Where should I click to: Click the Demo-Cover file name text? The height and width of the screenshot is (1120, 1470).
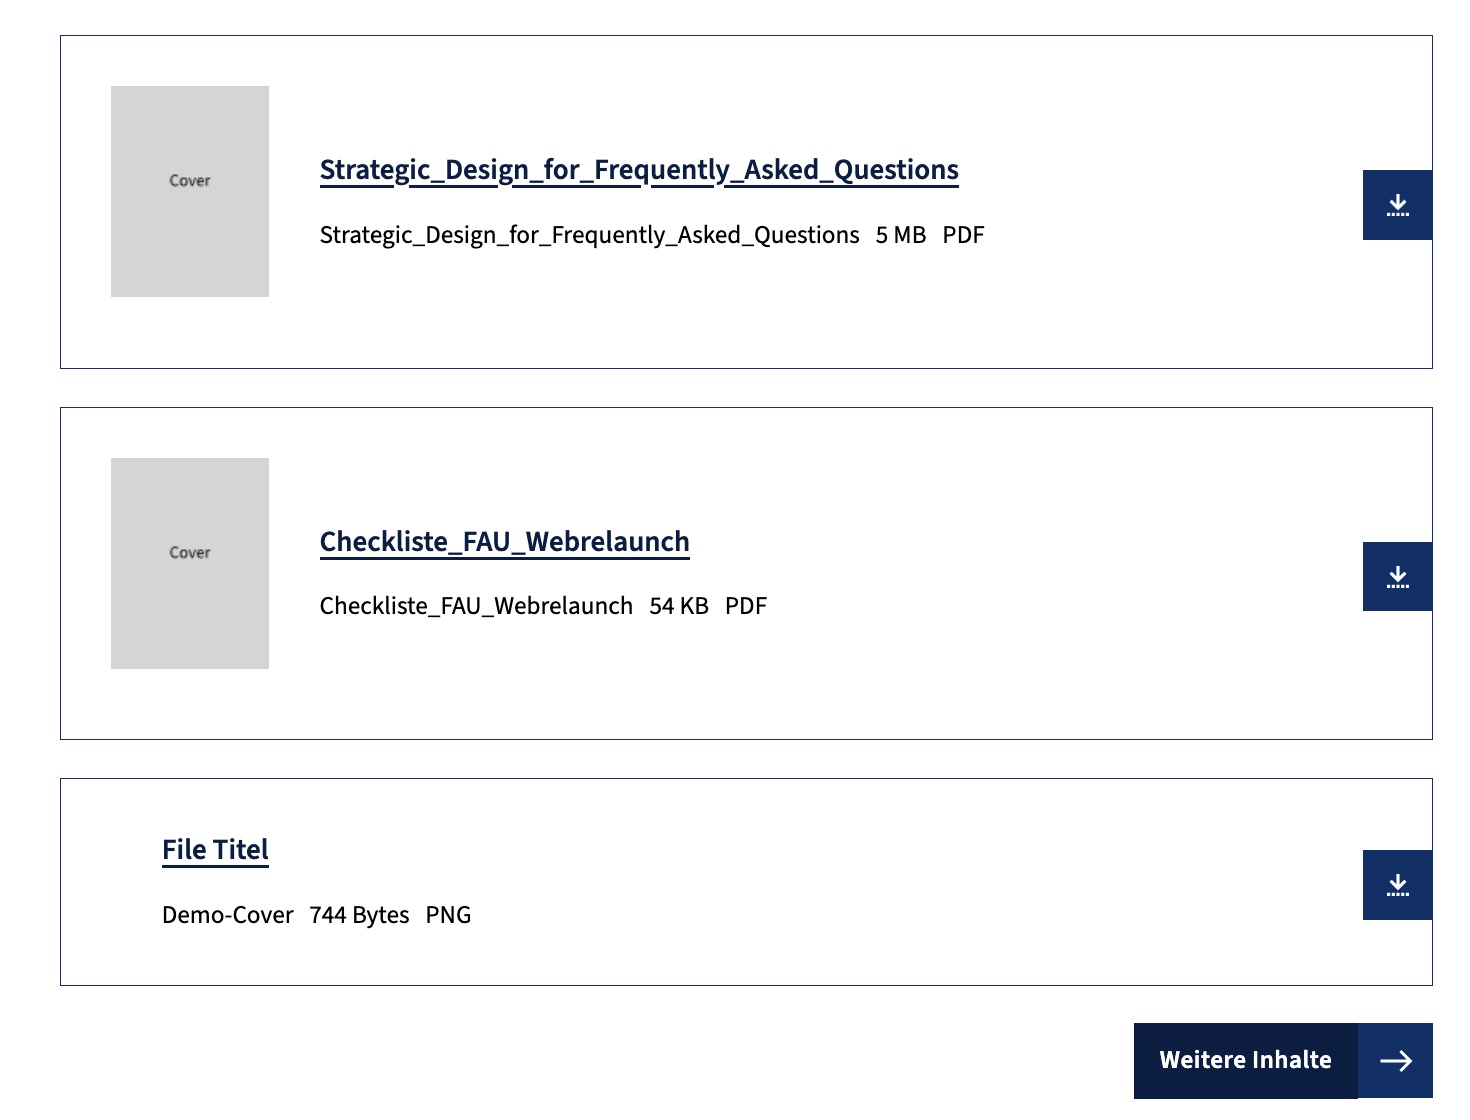coord(228,915)
